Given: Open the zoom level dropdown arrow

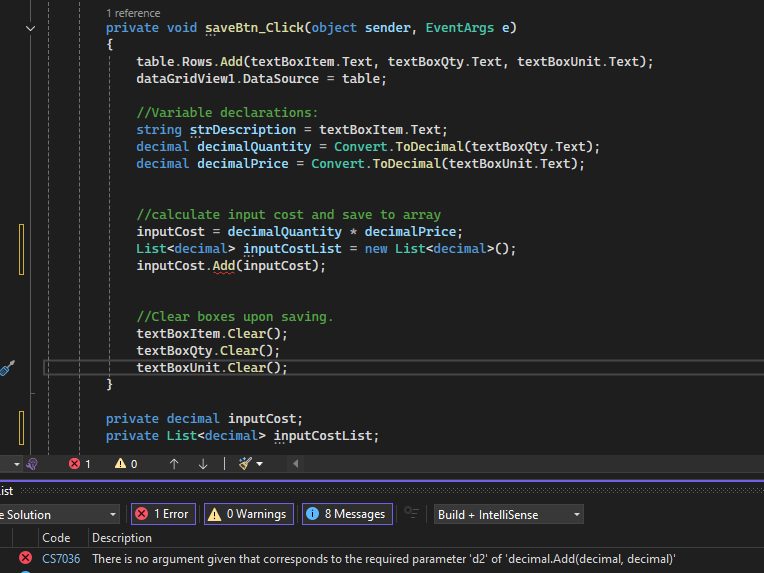Looking at the screenshot, I should click(17, 464).
